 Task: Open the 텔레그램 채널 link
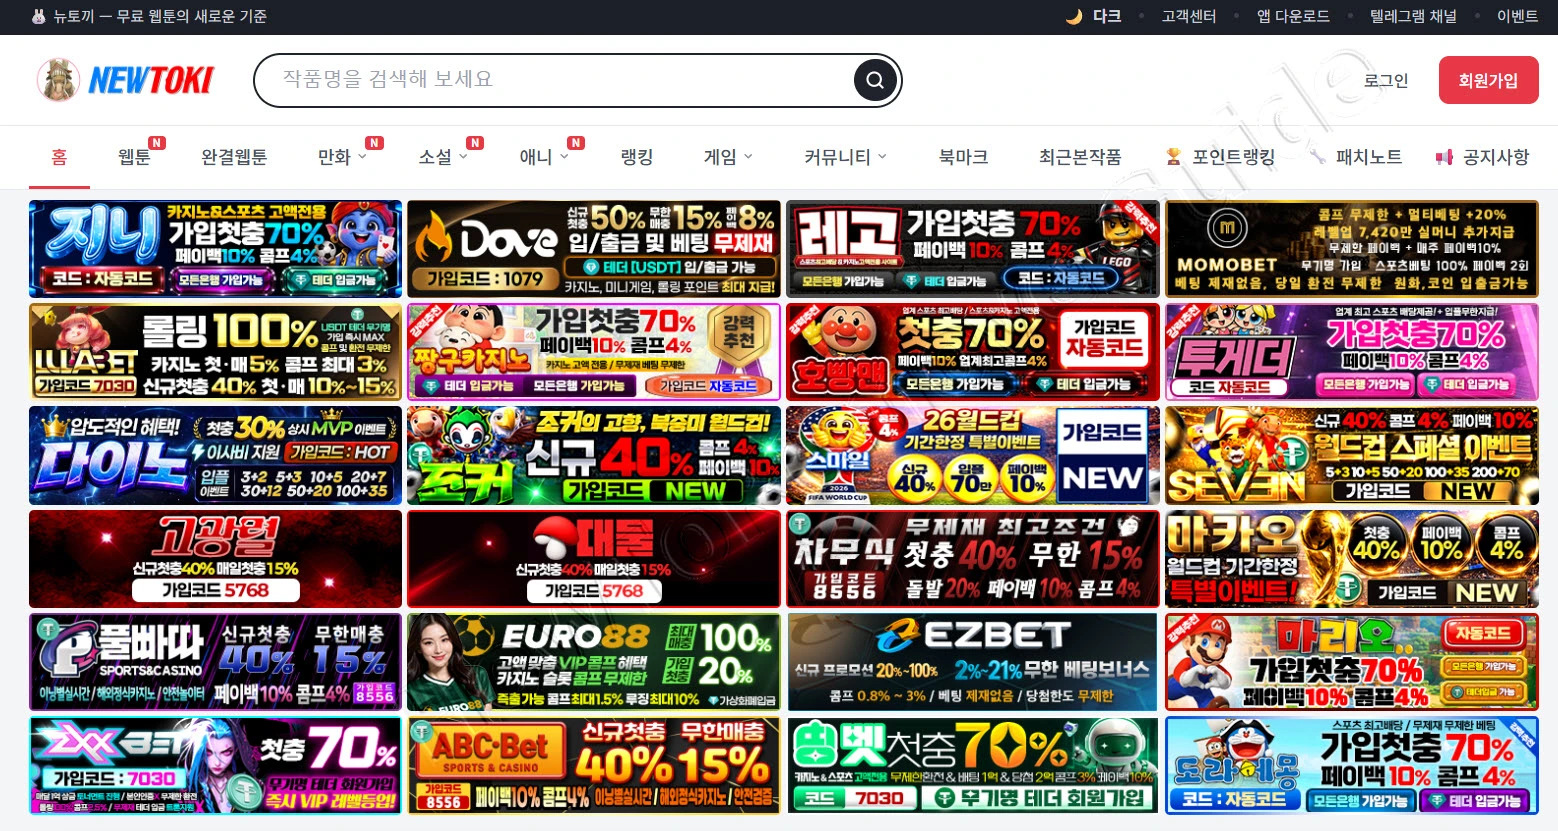tap(1413, 16)
